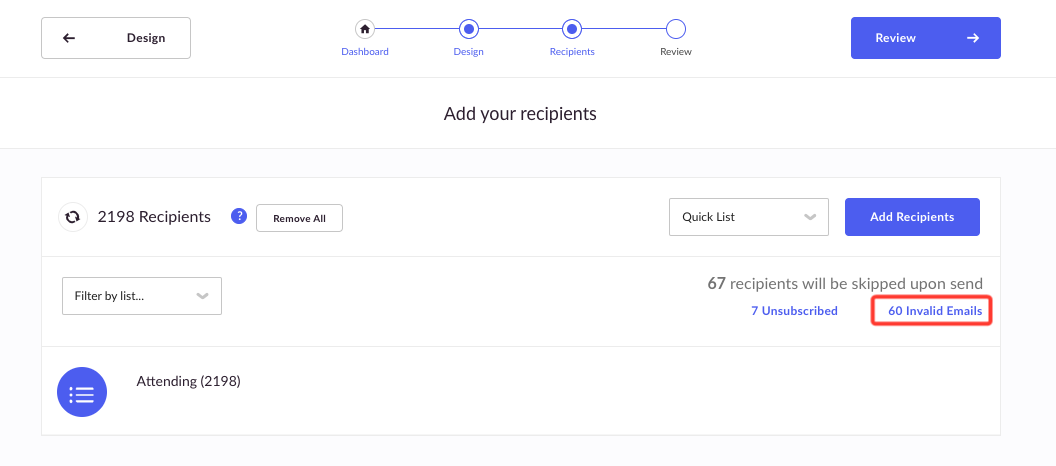Click the Quick List chevron arrow
The image size is (1056, 466).
(x=810, y=217)
